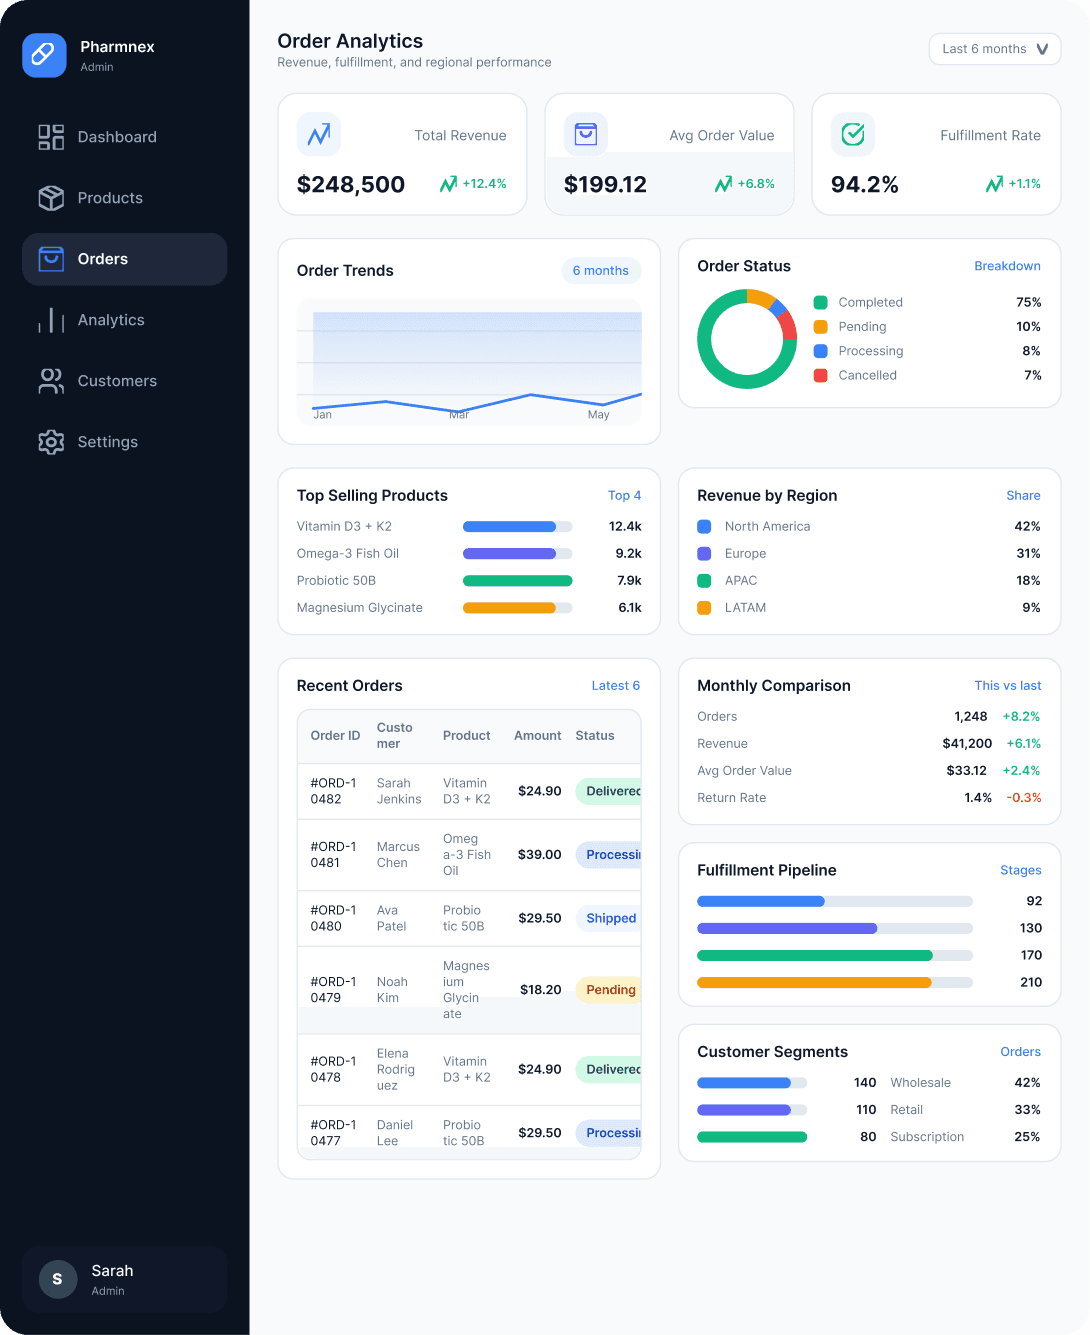Screen dimensions: 1090x1335
Task: Click the Settings gear icon in sidebar
Action: click(51, 442)
